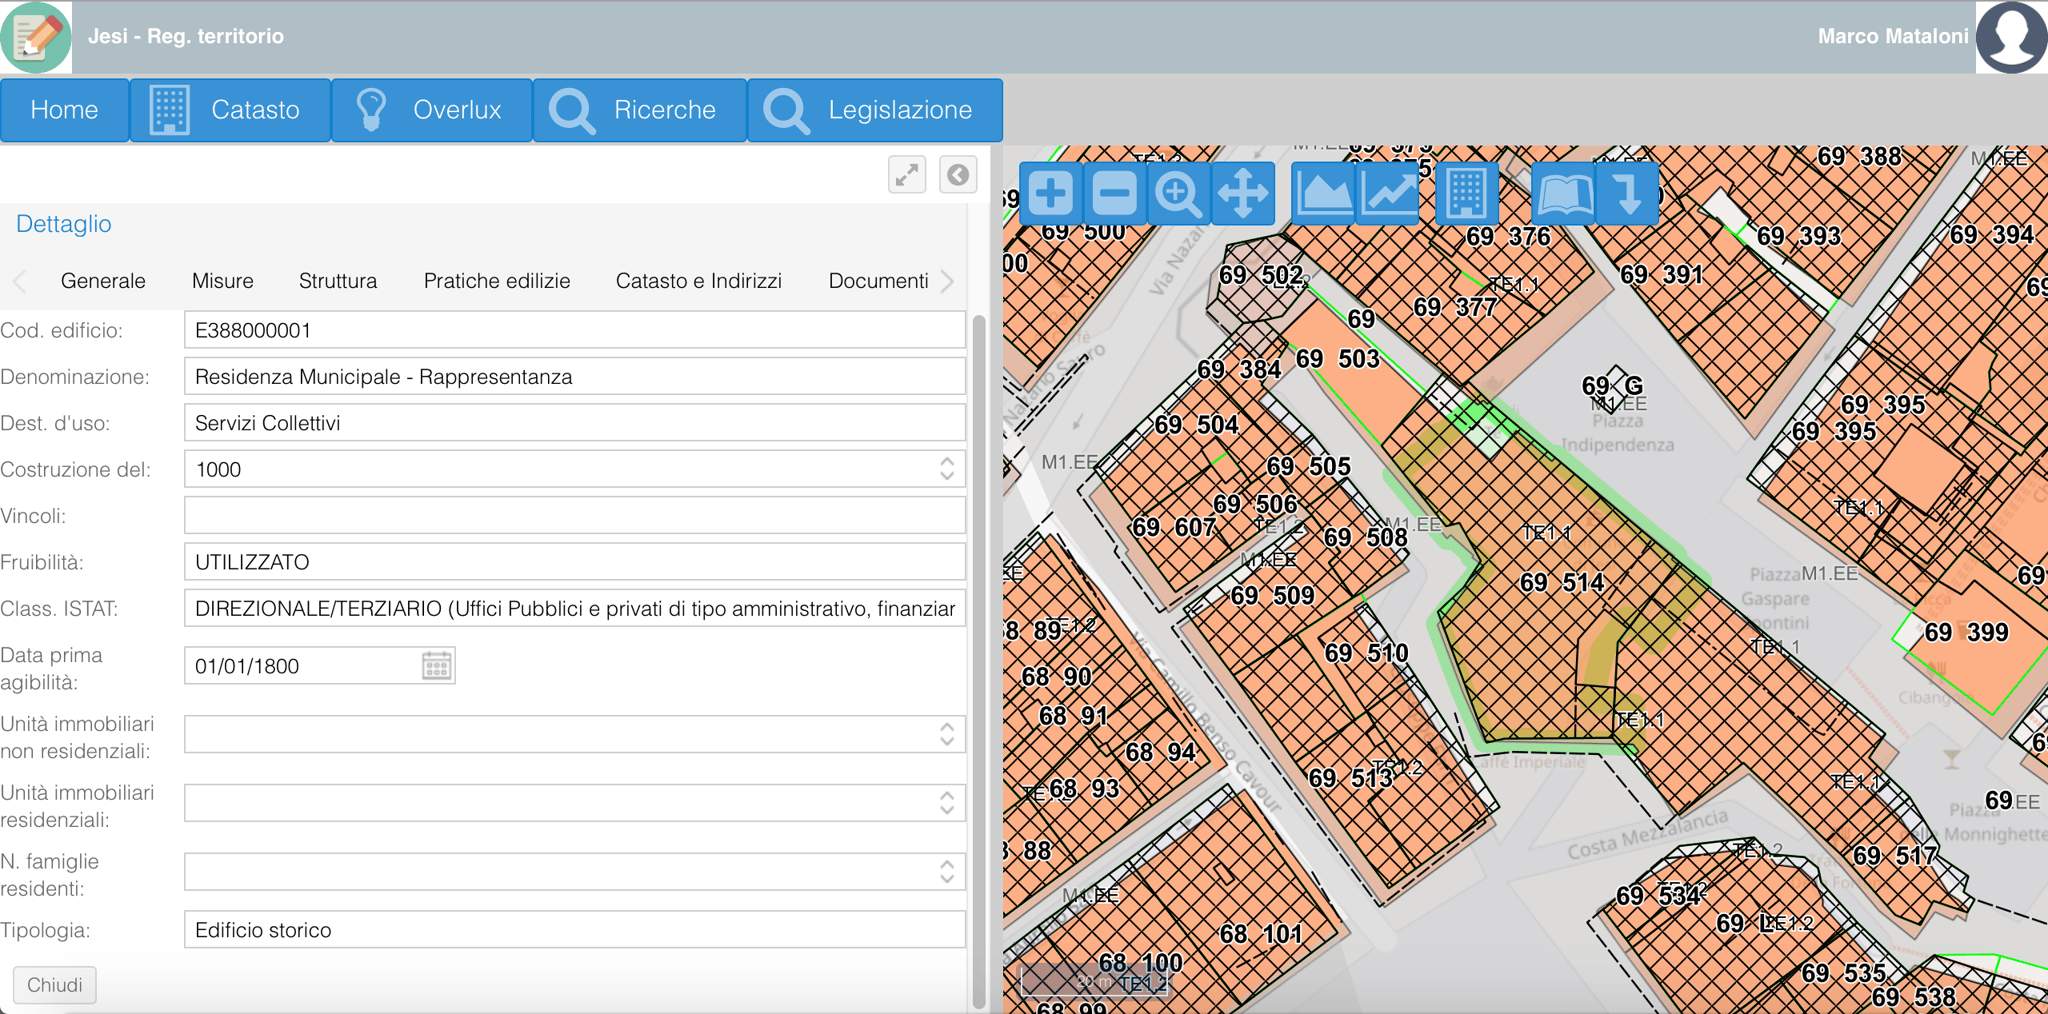Open calendar picker for Data prima agibilità
The height and width of the screenshot is (1014, 2048).
(437, 666)
